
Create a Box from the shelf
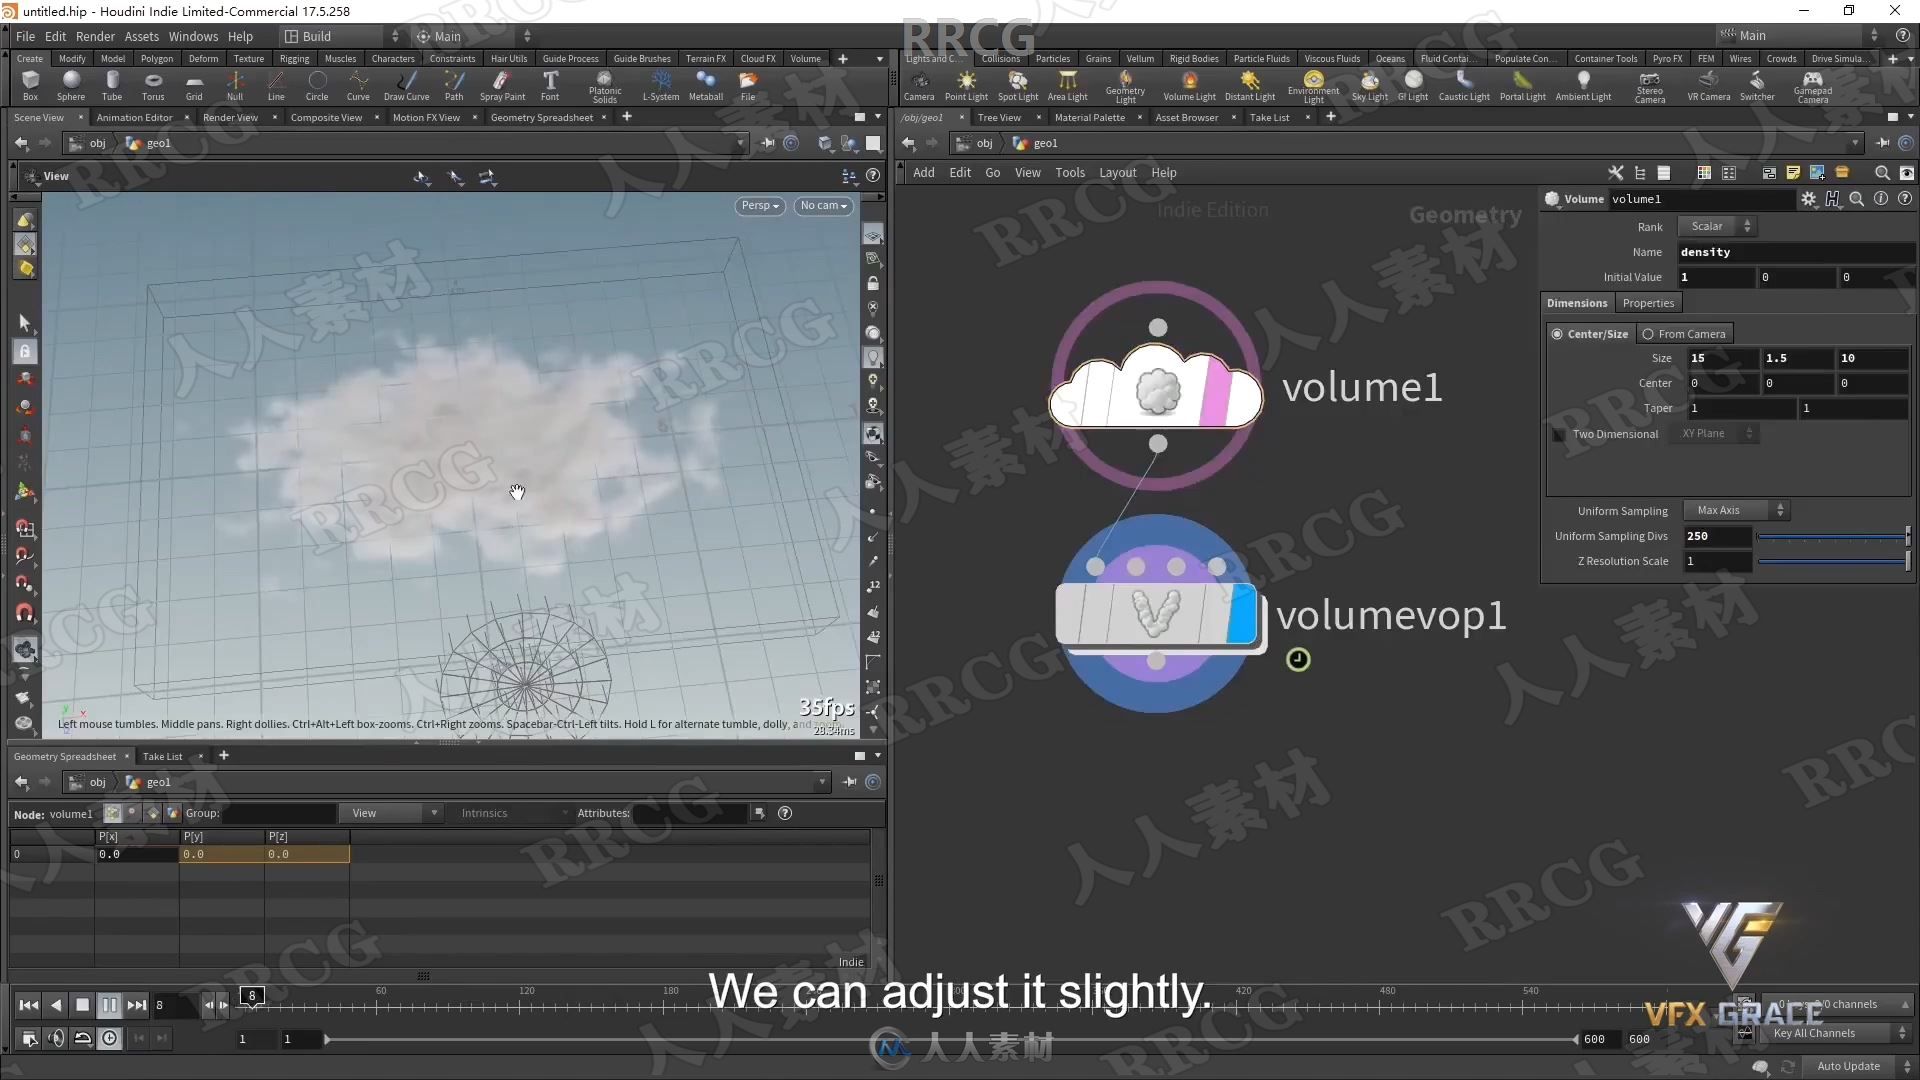30,85
